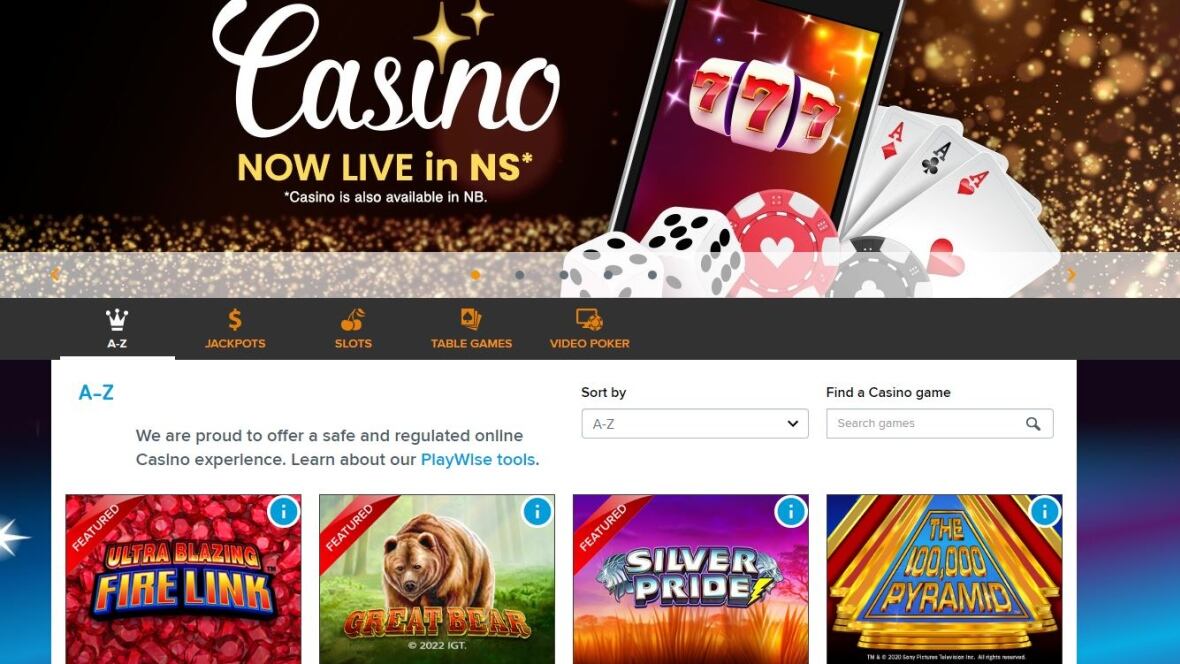Image resolution: width=1180 pixels, height=664 pixels.
Task: Go to previous banner slide arrow
Action: click(x=55, y=275)
